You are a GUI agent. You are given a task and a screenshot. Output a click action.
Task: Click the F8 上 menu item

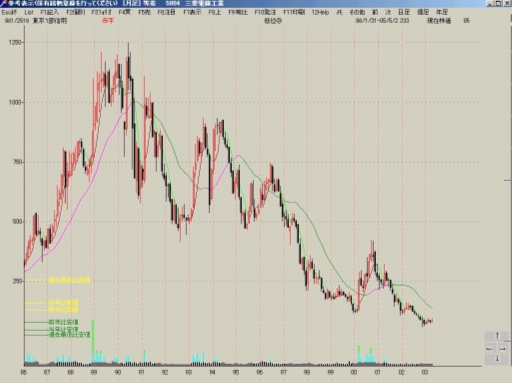coord(215,12)
